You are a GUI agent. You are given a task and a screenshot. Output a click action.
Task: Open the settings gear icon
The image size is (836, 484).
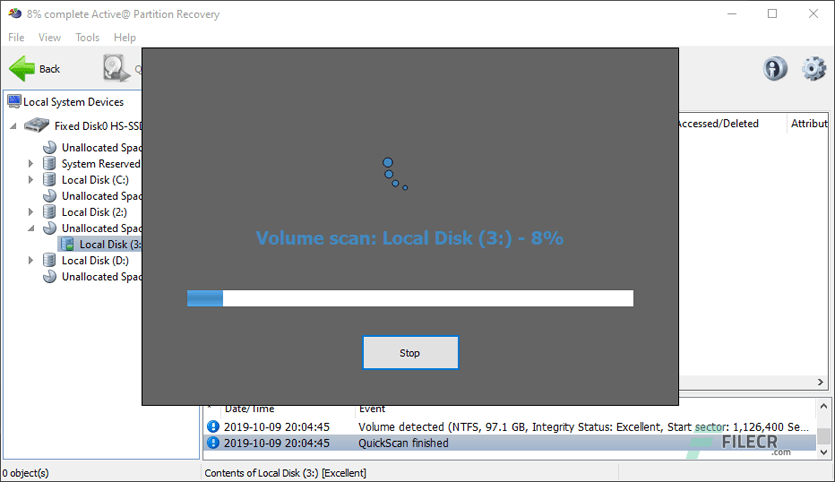pos(814,69)
